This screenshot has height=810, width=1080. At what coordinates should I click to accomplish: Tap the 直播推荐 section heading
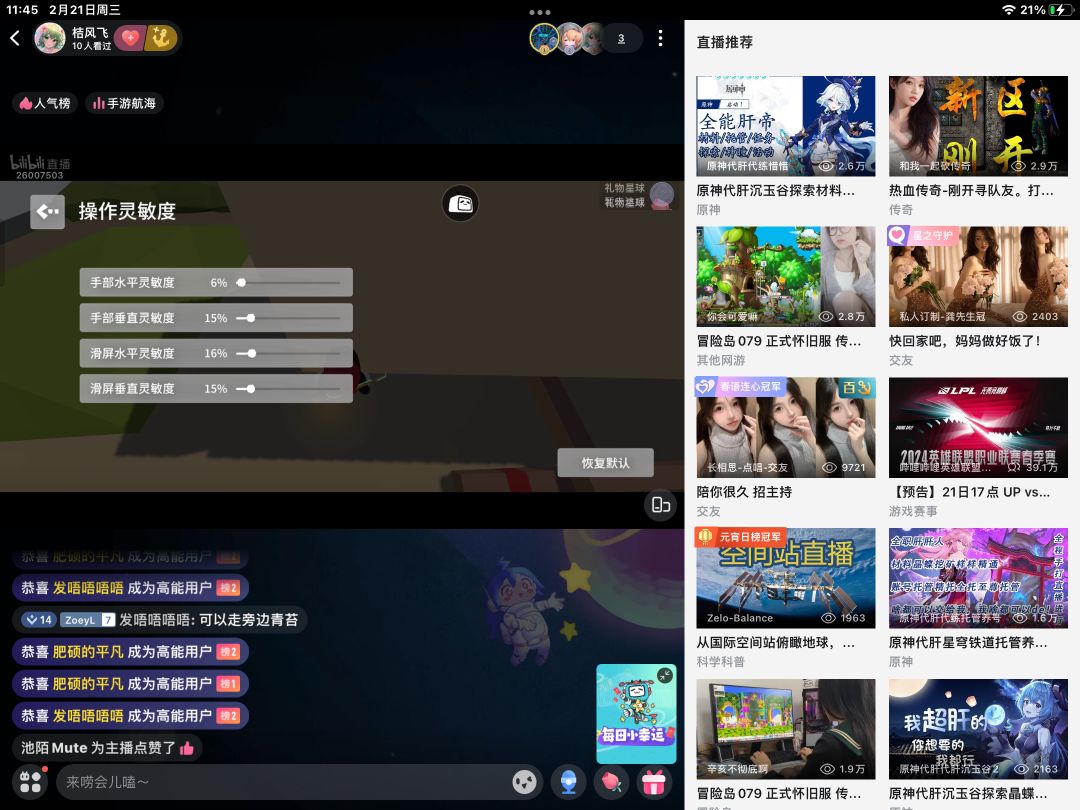[x=725, y=42]
